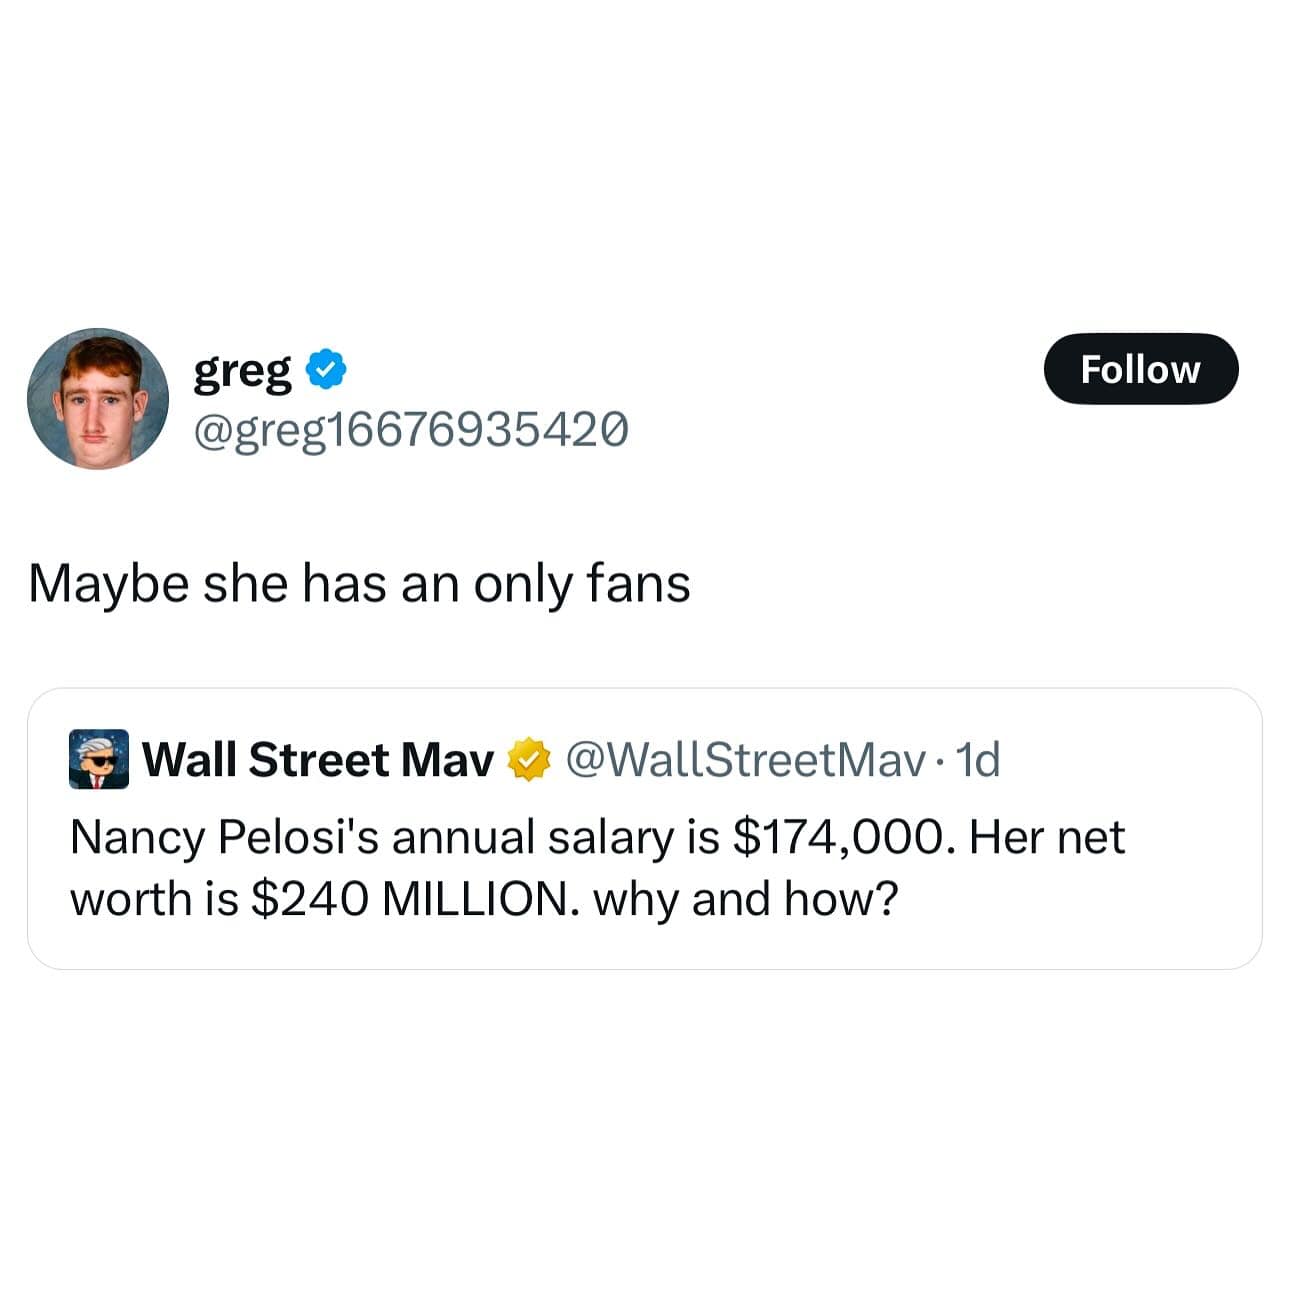Click the Wall Street Mav display name
This screenshot has width=1290, height=1290.
[318, 760]
